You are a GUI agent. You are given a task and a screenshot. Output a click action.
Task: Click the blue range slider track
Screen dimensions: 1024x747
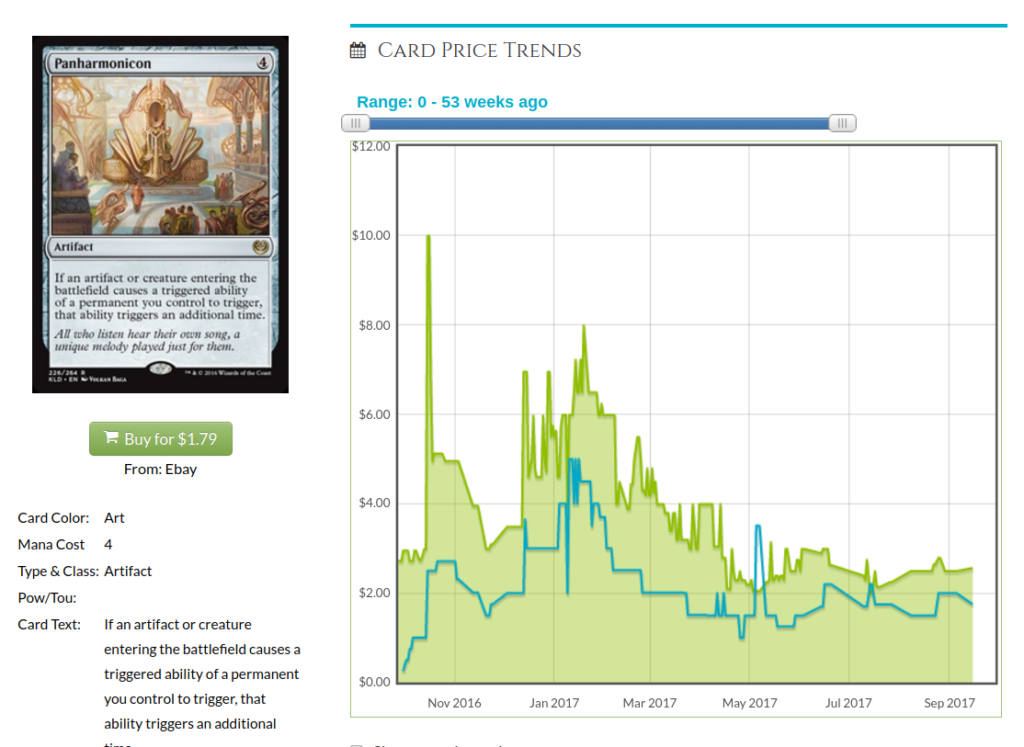click(599, 123)
